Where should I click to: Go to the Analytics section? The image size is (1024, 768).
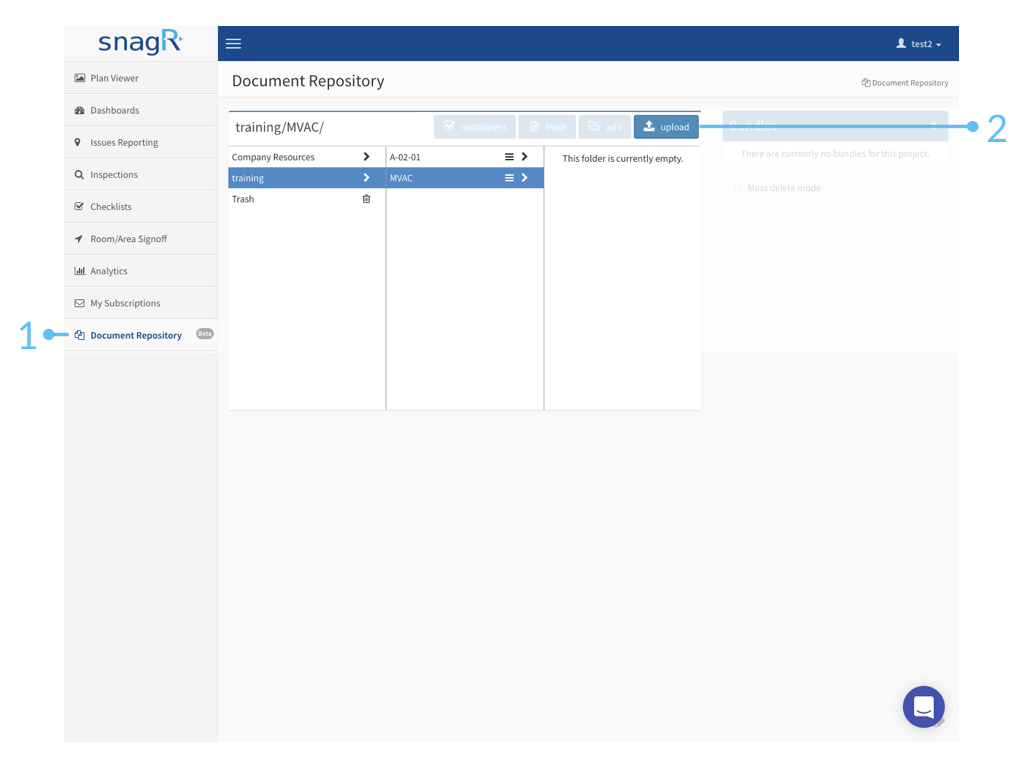point(140,270)
